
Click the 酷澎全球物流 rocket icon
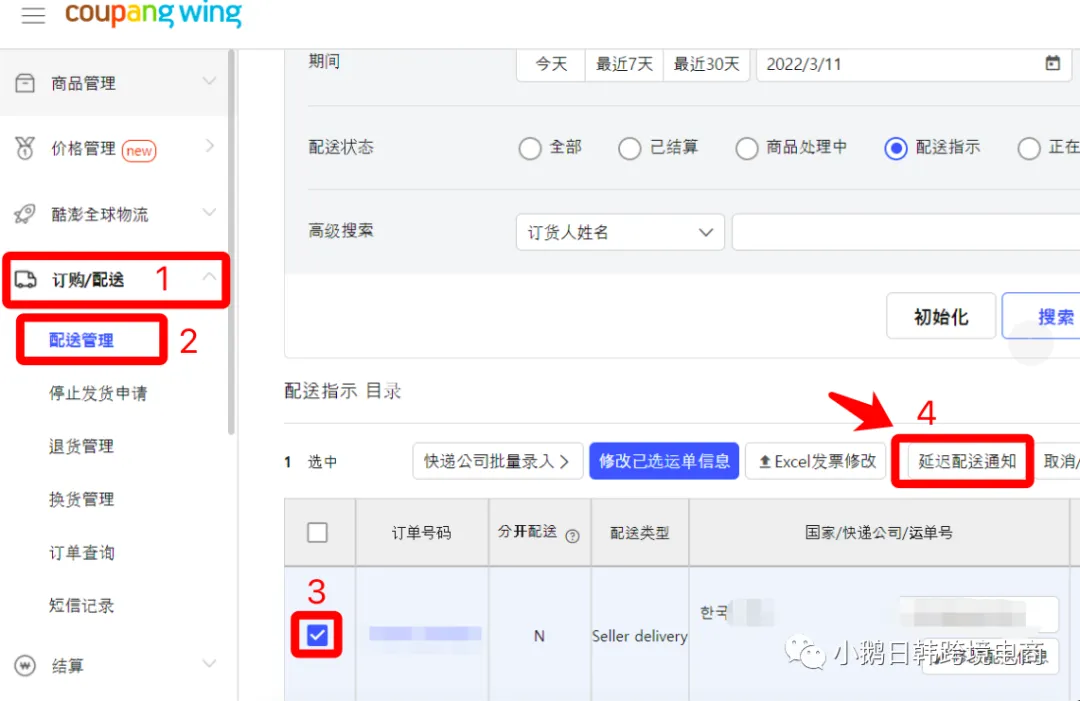pyautogui.click(x=25, y=213)
